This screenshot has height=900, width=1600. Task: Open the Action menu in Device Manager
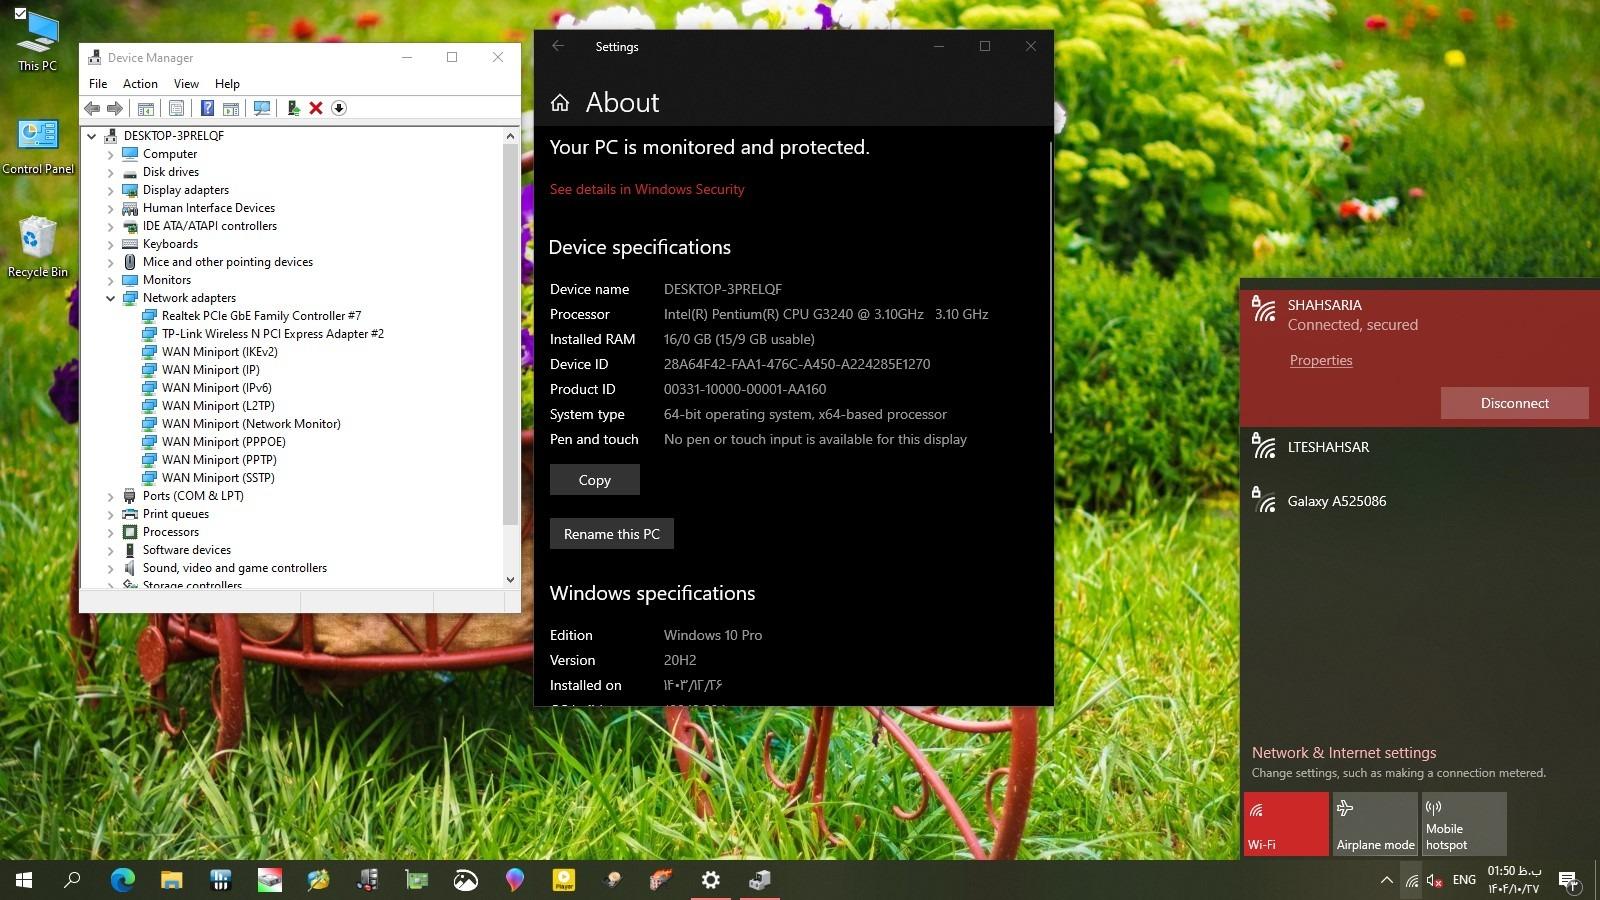tap(140, 84)
